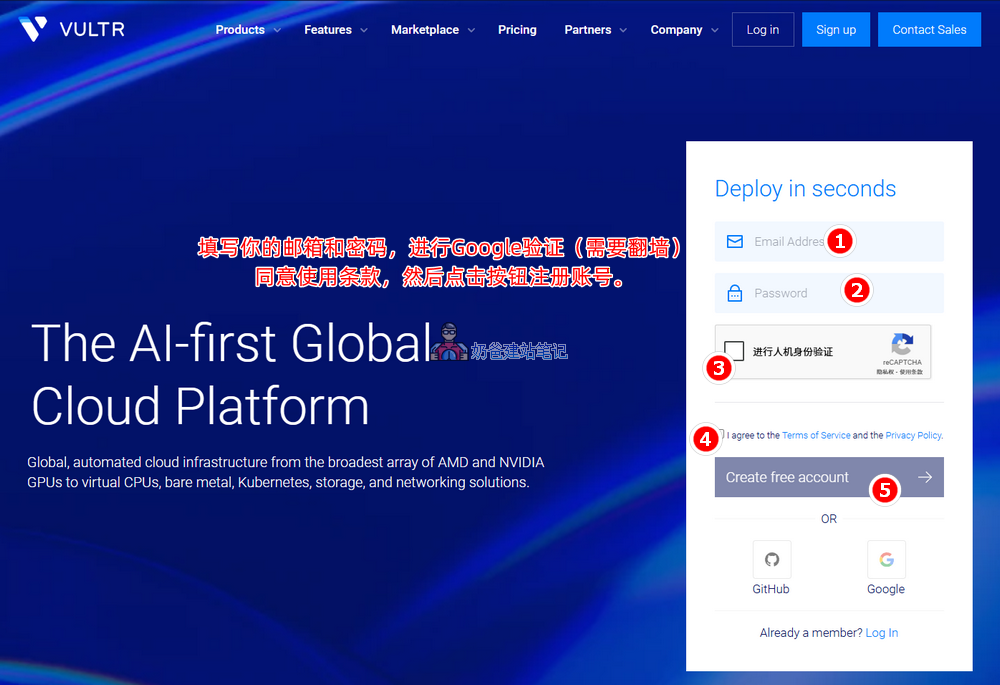The width and height of the screenshot is (1000, 685).
Task: Open the Terms of Service link
Action: tap(816, 435)
